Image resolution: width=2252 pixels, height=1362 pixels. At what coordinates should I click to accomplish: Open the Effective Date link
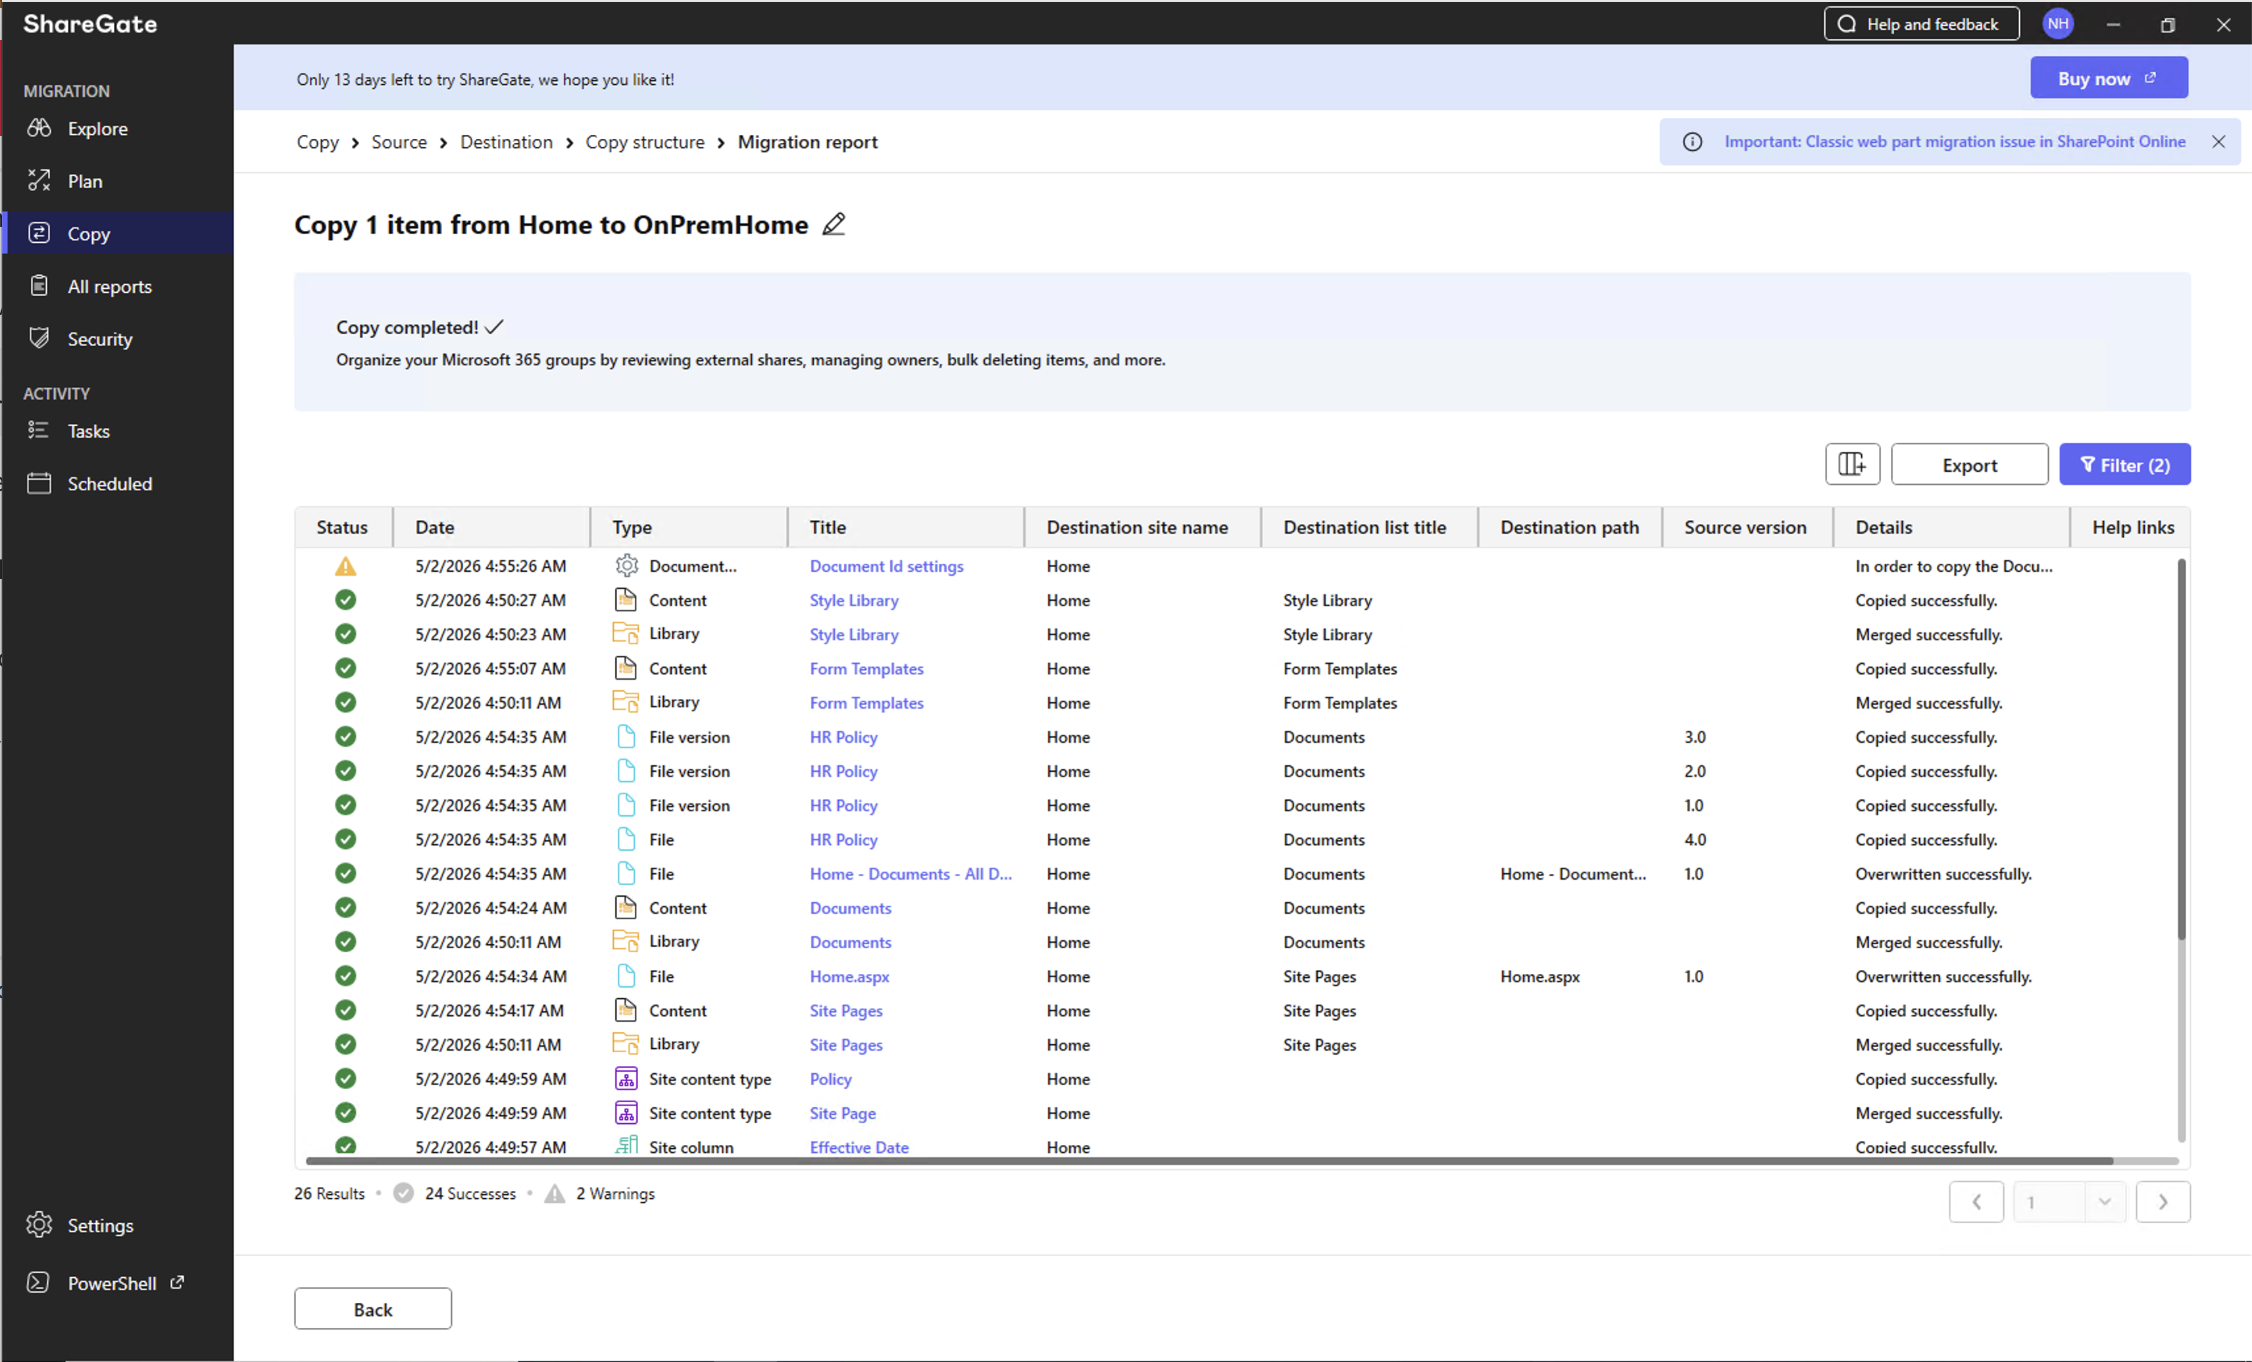[859, 1147]
